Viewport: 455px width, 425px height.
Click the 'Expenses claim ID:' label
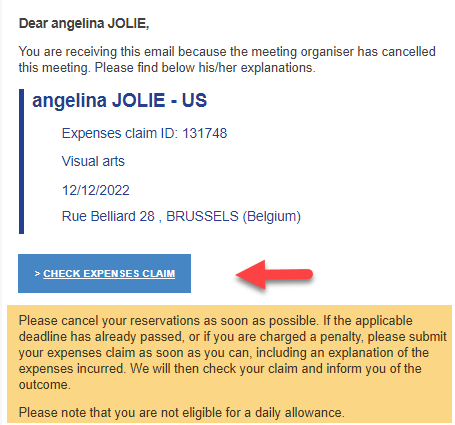[120, 133]
